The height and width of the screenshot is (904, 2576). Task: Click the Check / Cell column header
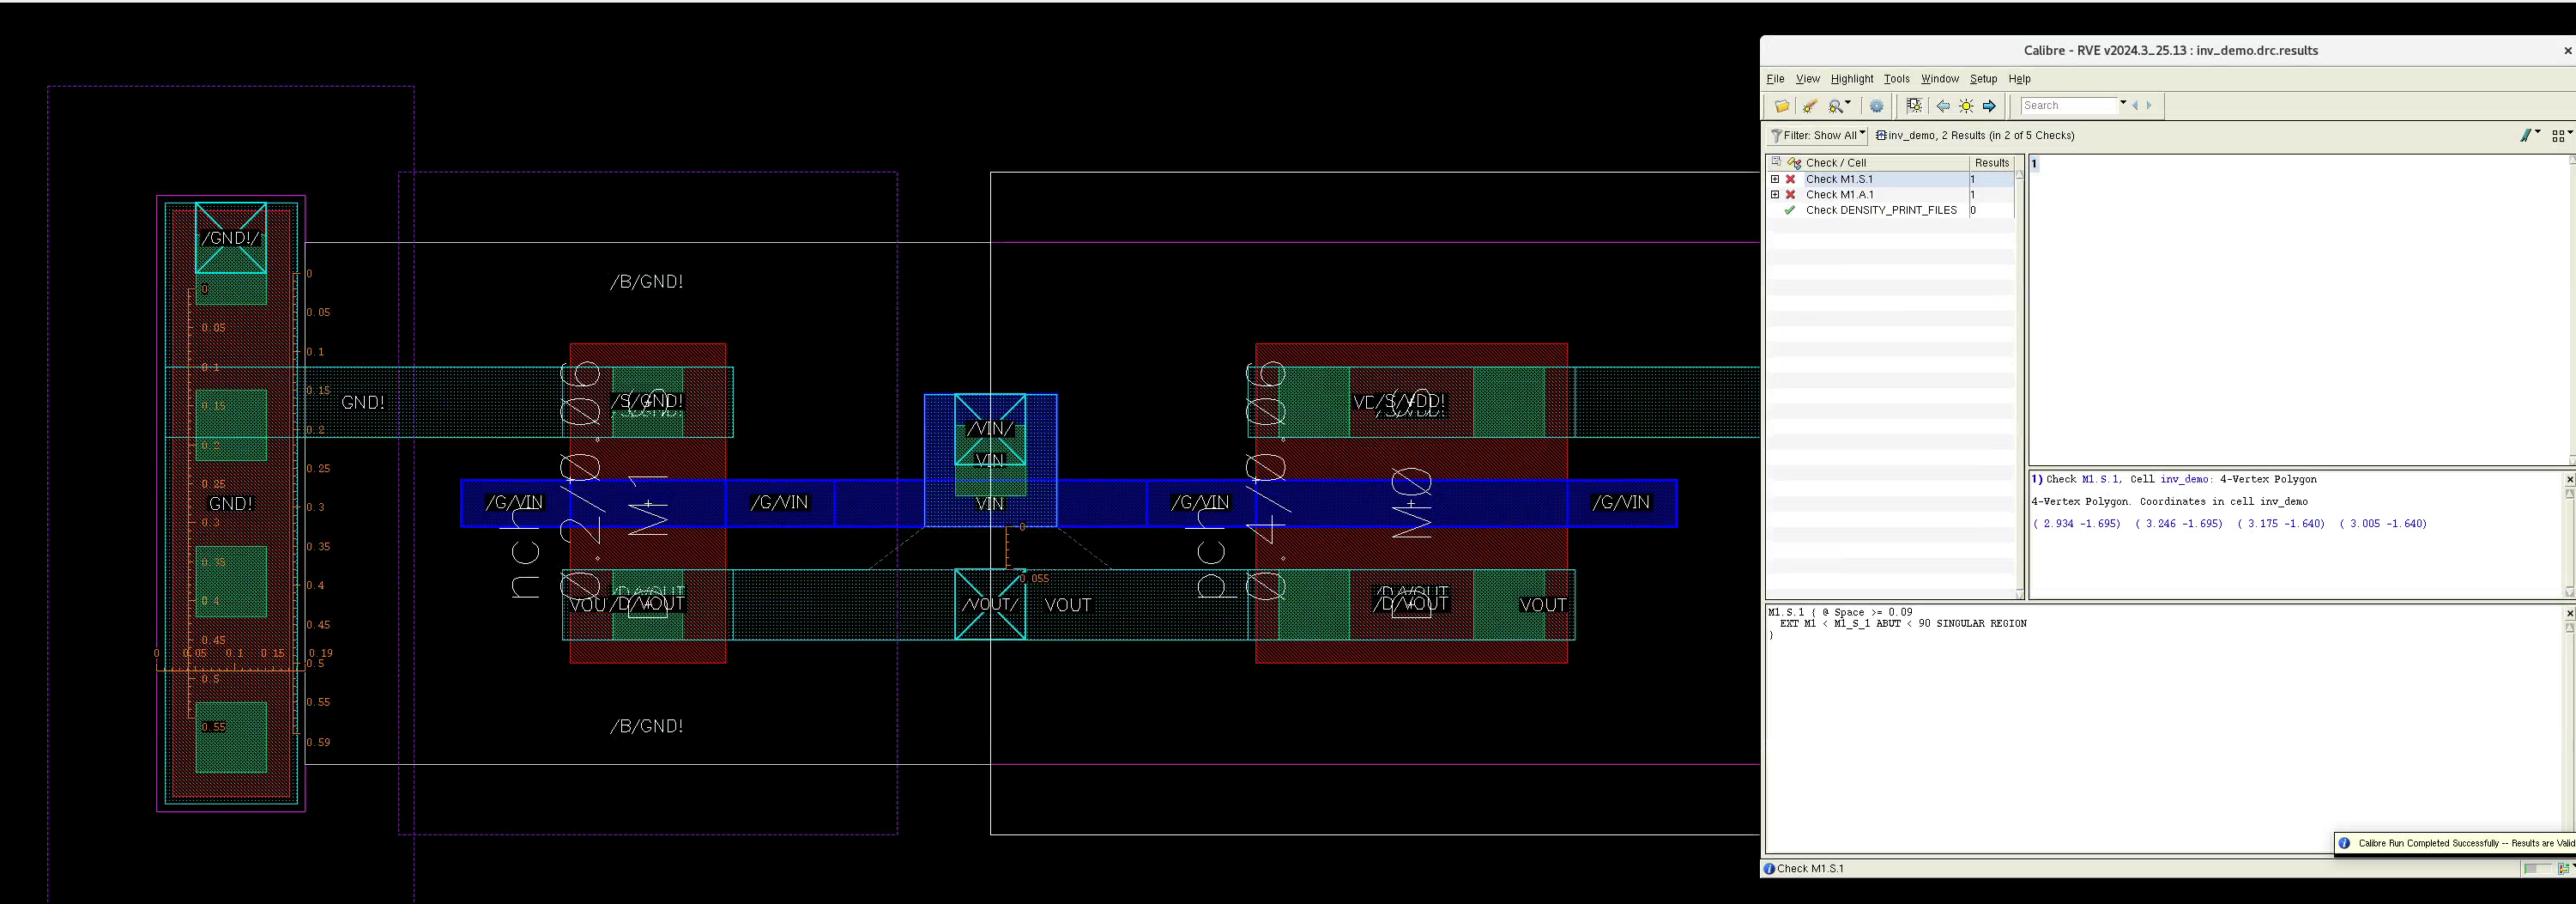1835,163
